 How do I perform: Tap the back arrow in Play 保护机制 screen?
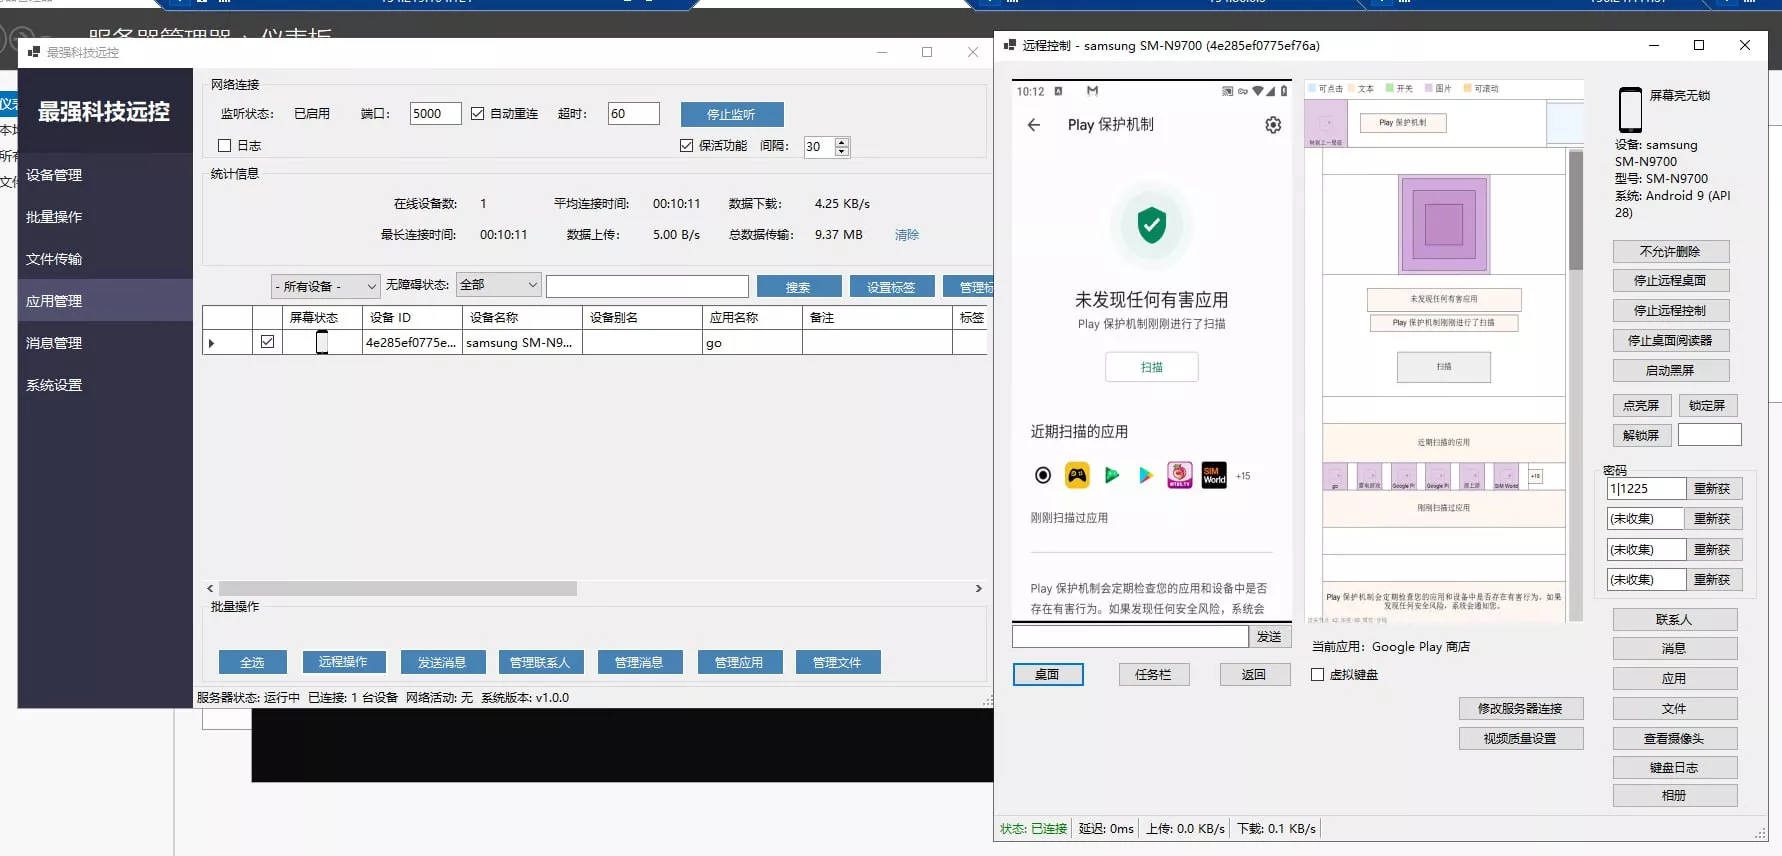pyautogui.click(x=1034, y=125)
